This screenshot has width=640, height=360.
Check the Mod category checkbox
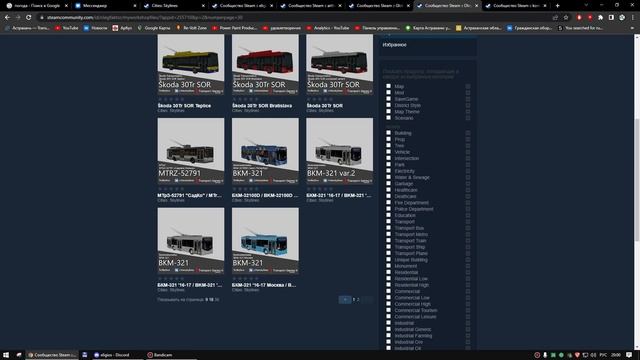389,92
